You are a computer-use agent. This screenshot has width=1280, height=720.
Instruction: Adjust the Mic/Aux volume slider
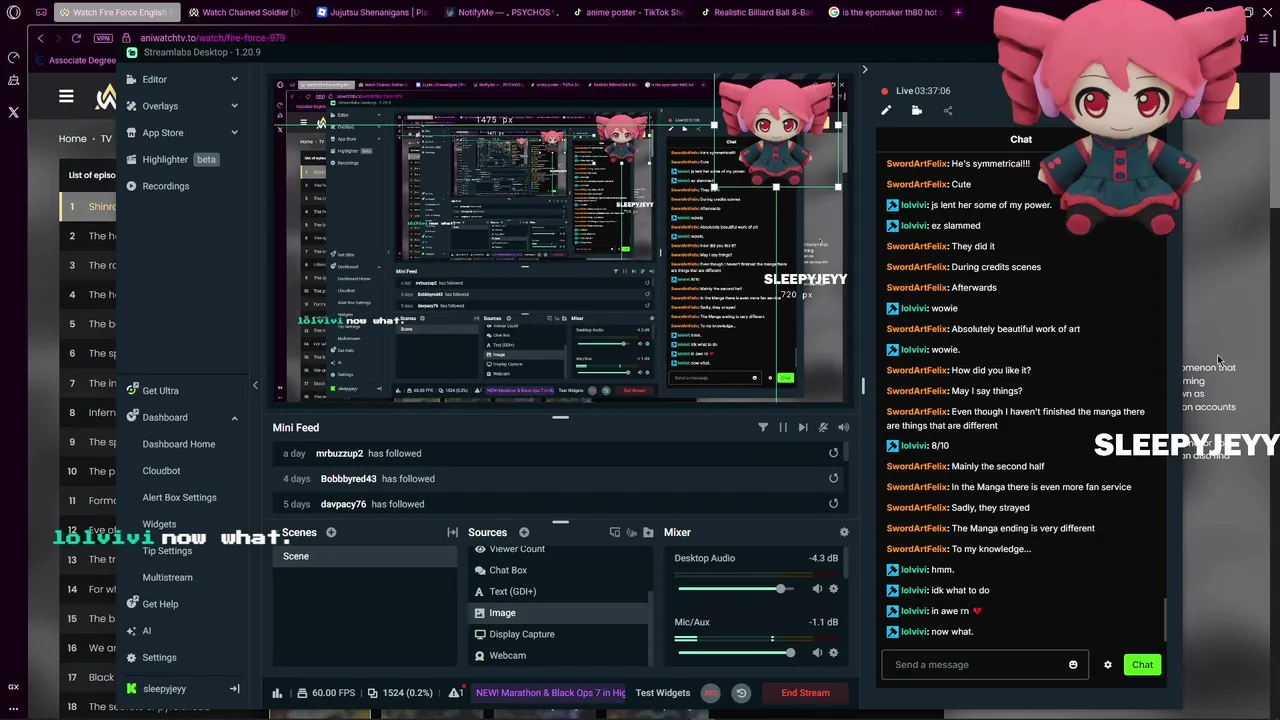click(x=736, y=653)
